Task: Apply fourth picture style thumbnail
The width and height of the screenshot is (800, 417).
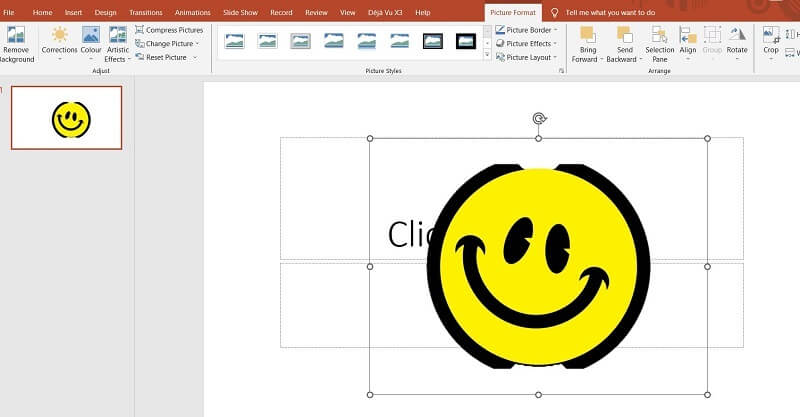Action: pyautogui.click(x=334, y=41)
